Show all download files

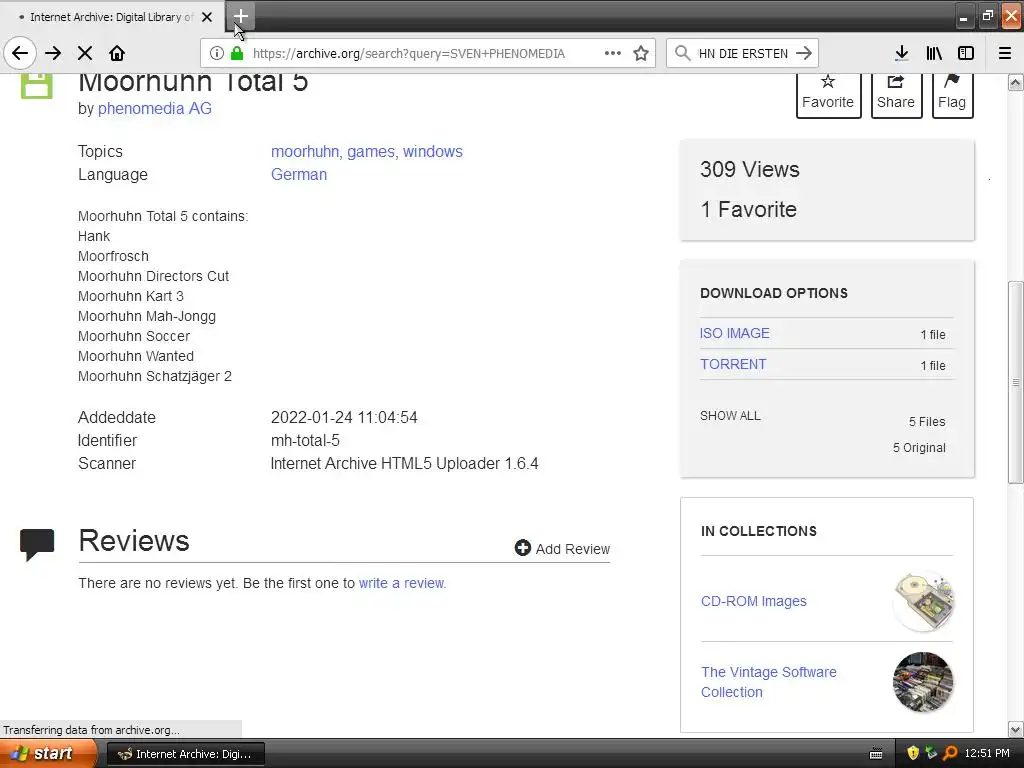(x=730, y=415)
